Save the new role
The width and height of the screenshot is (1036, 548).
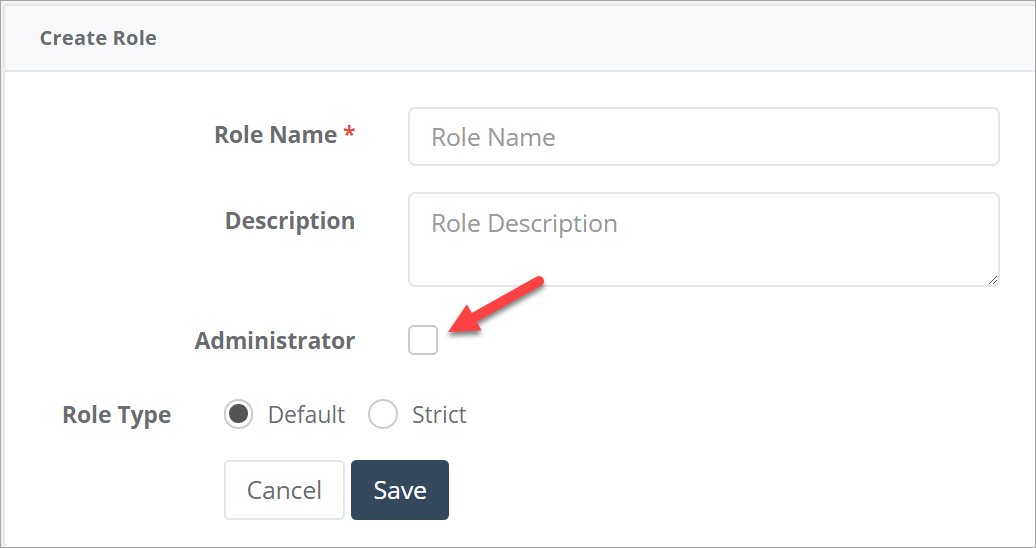[x=399, y=490]
